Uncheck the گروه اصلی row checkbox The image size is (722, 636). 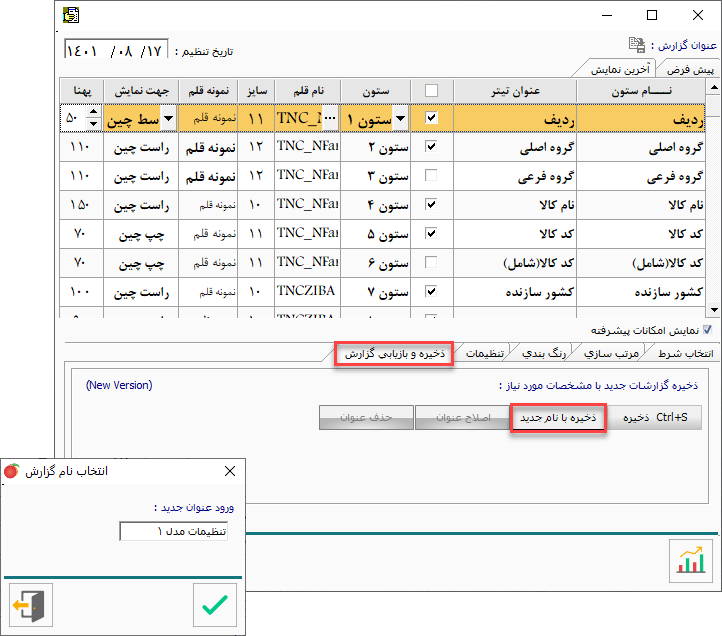tap(431, 146)
